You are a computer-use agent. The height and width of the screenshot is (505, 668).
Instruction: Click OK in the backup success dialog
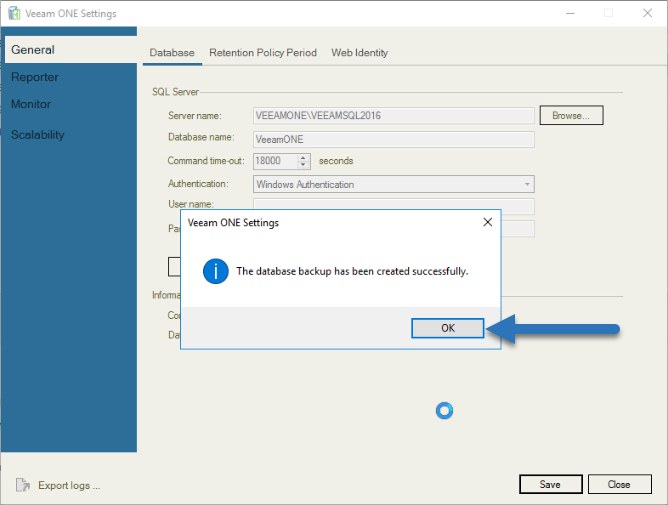coord(447,328)
